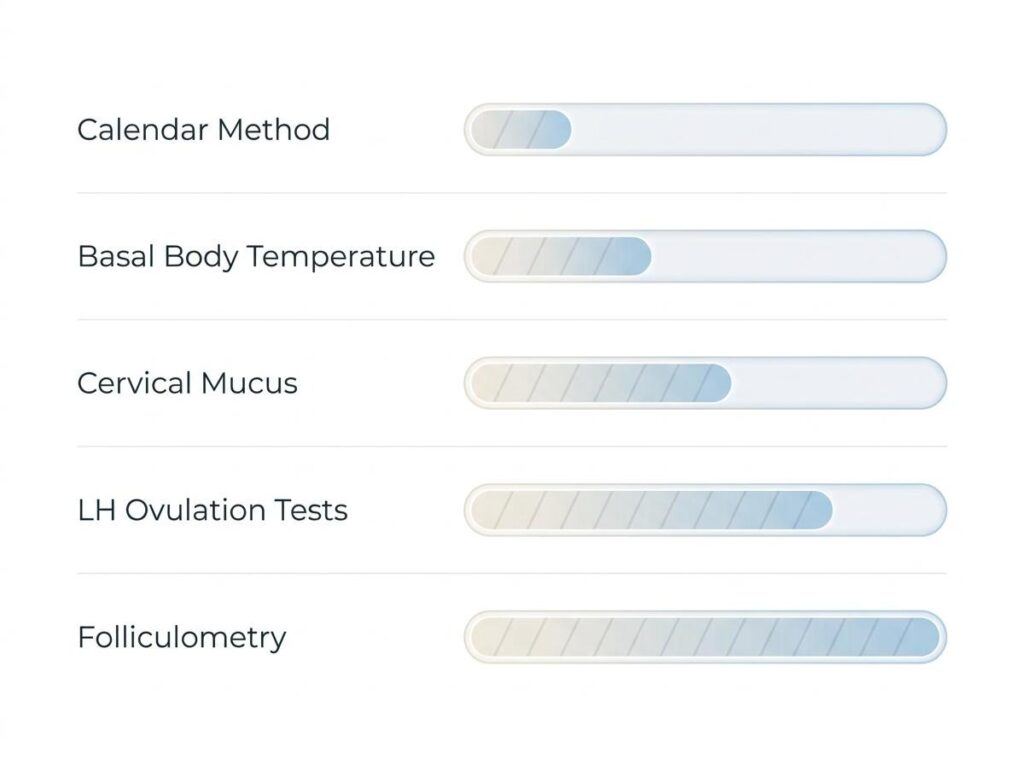This screenshot has width=1024, height=765.
Task: Click the Cervical Mucus label
Action: tap(187, 383)
